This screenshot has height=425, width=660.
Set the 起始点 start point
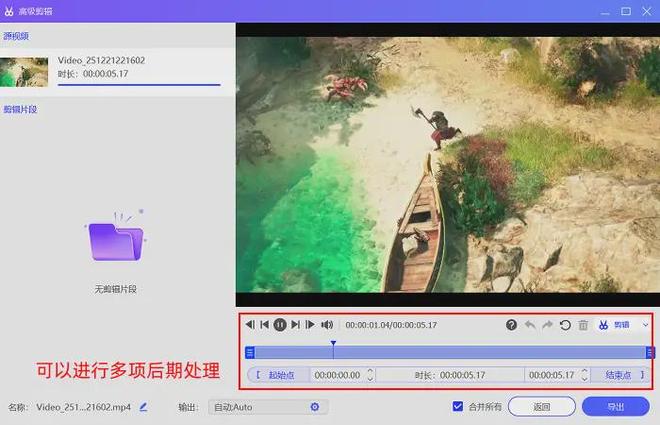(279, 375)
